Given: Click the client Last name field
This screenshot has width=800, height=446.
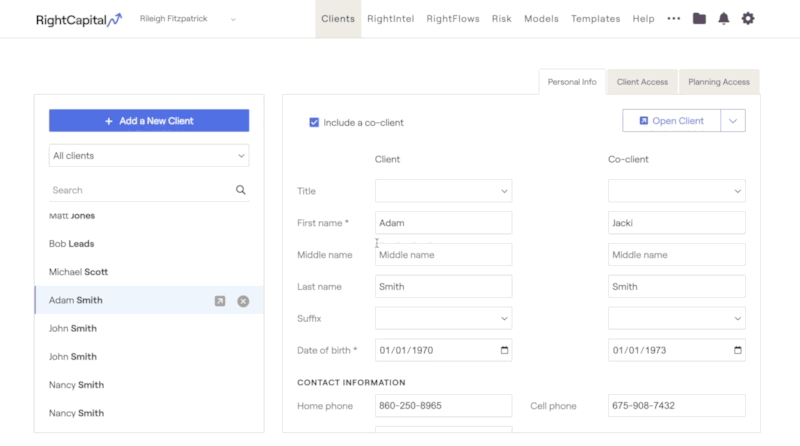Looking at the screenshot, I should [443, 287].
